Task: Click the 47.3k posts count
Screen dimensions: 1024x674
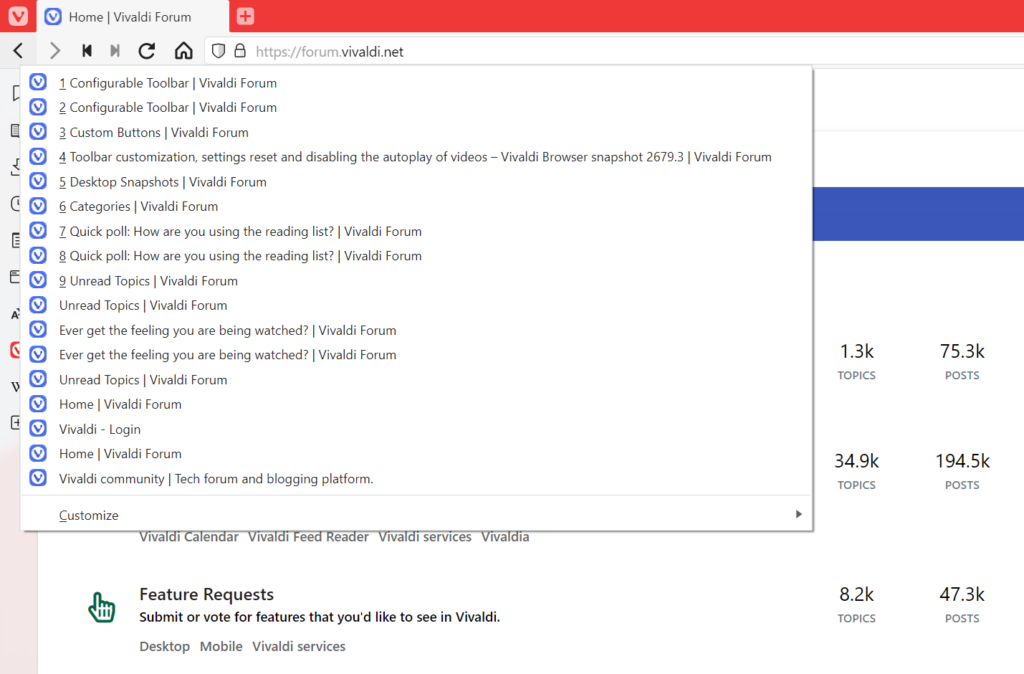Action: point(962,594)
